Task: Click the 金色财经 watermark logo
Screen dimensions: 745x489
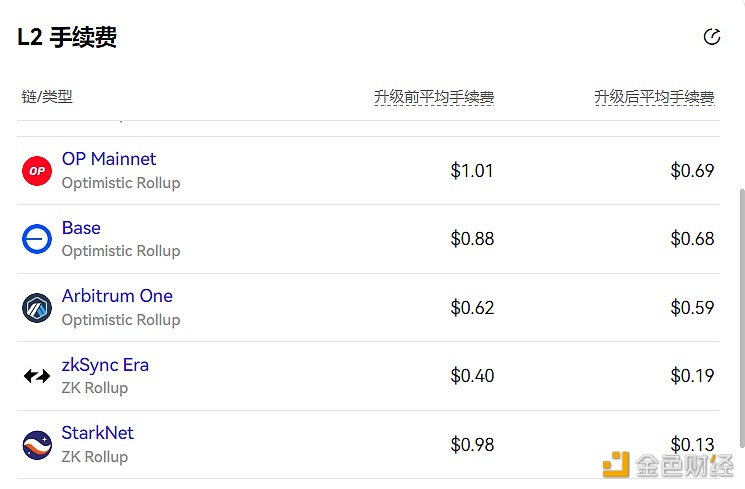Action: coord(668,465)
